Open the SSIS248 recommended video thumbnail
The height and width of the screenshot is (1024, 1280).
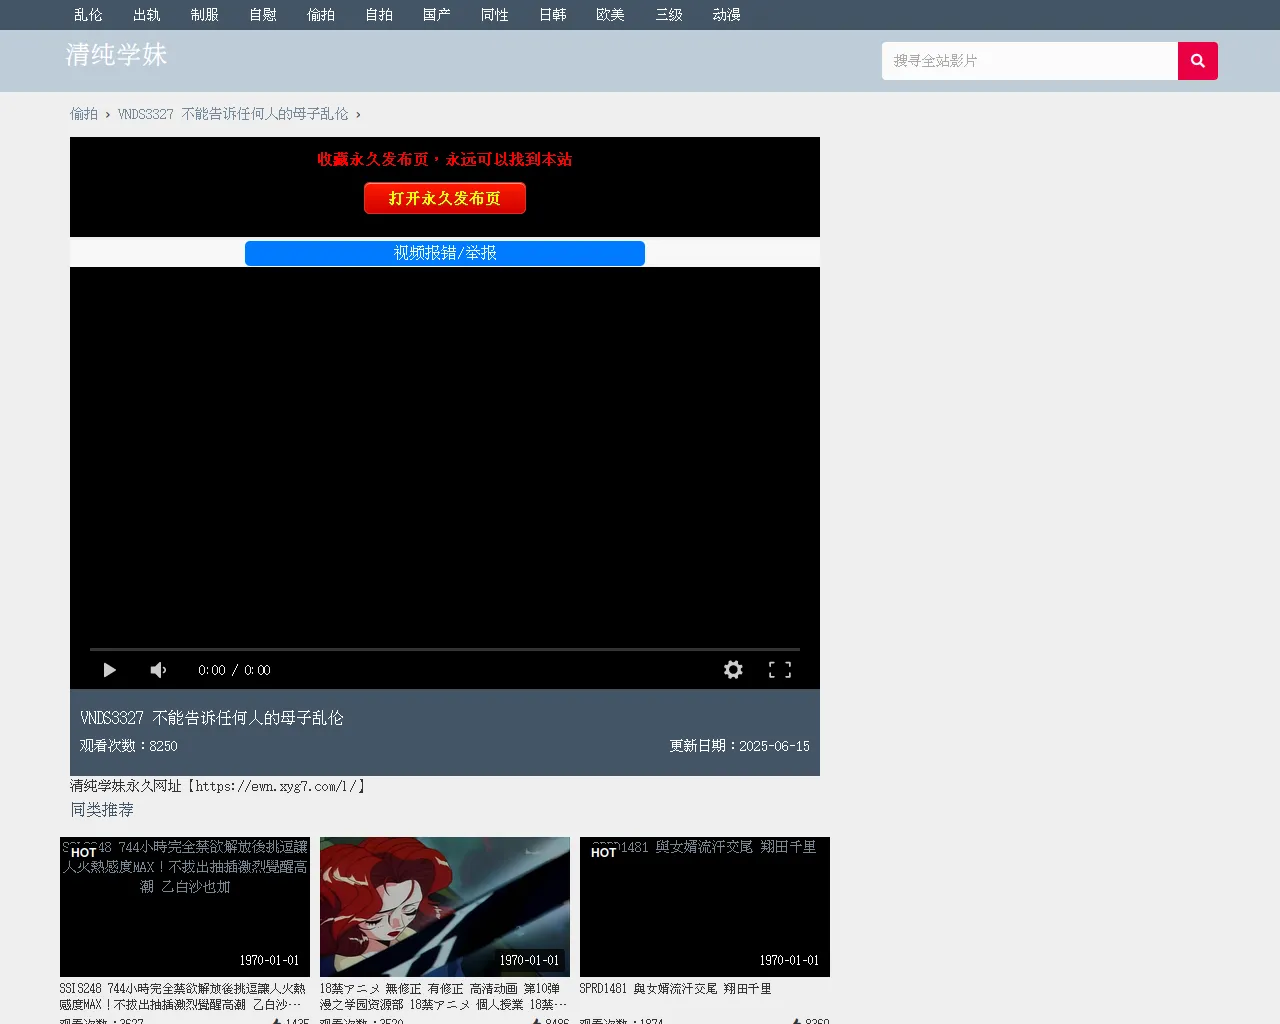(x=185, y=907)
